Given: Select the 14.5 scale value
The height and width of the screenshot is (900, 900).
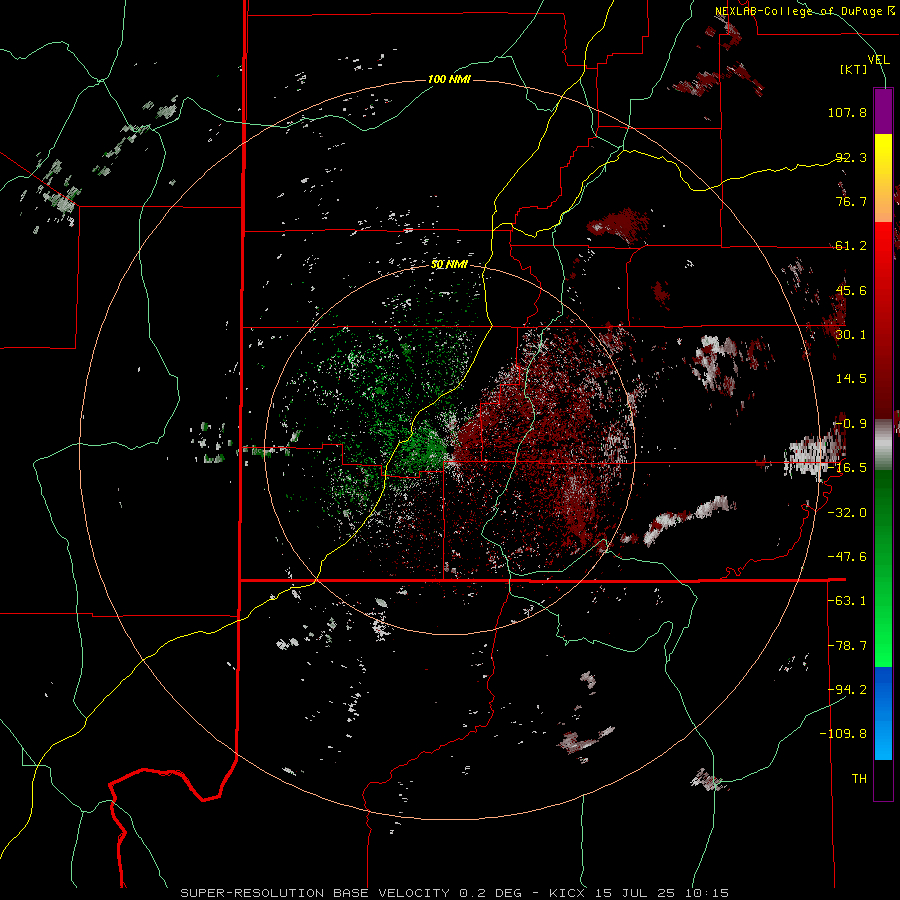Looking at the screenshot, I should coord(851,379).
